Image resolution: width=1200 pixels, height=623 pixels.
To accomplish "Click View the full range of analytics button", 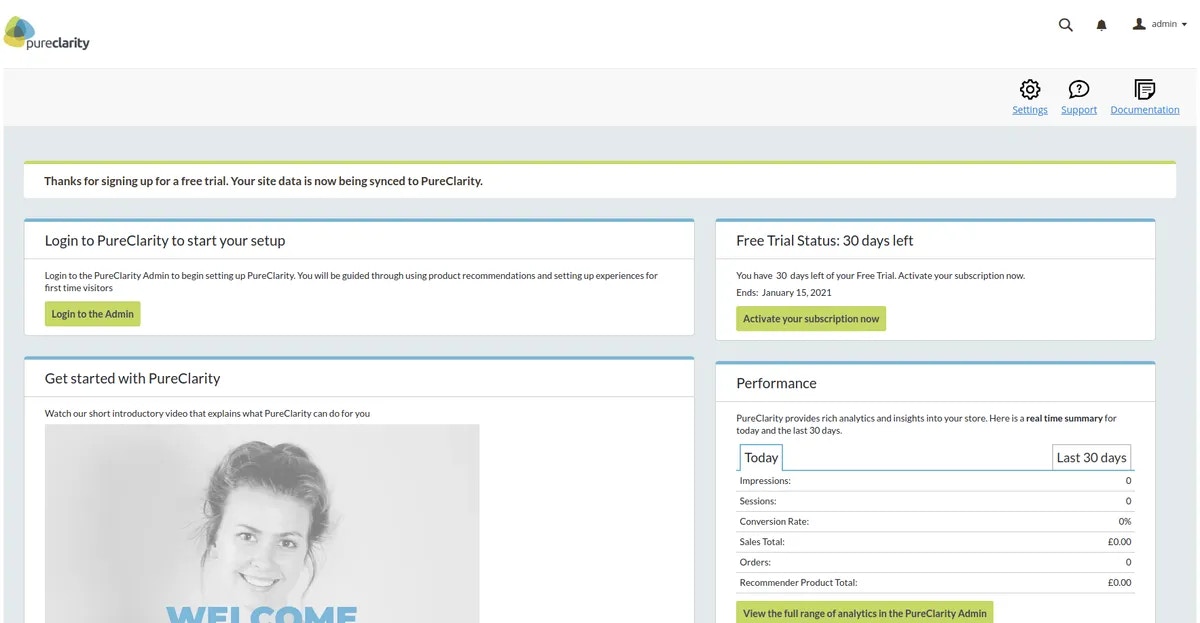I will click(865, 613).
